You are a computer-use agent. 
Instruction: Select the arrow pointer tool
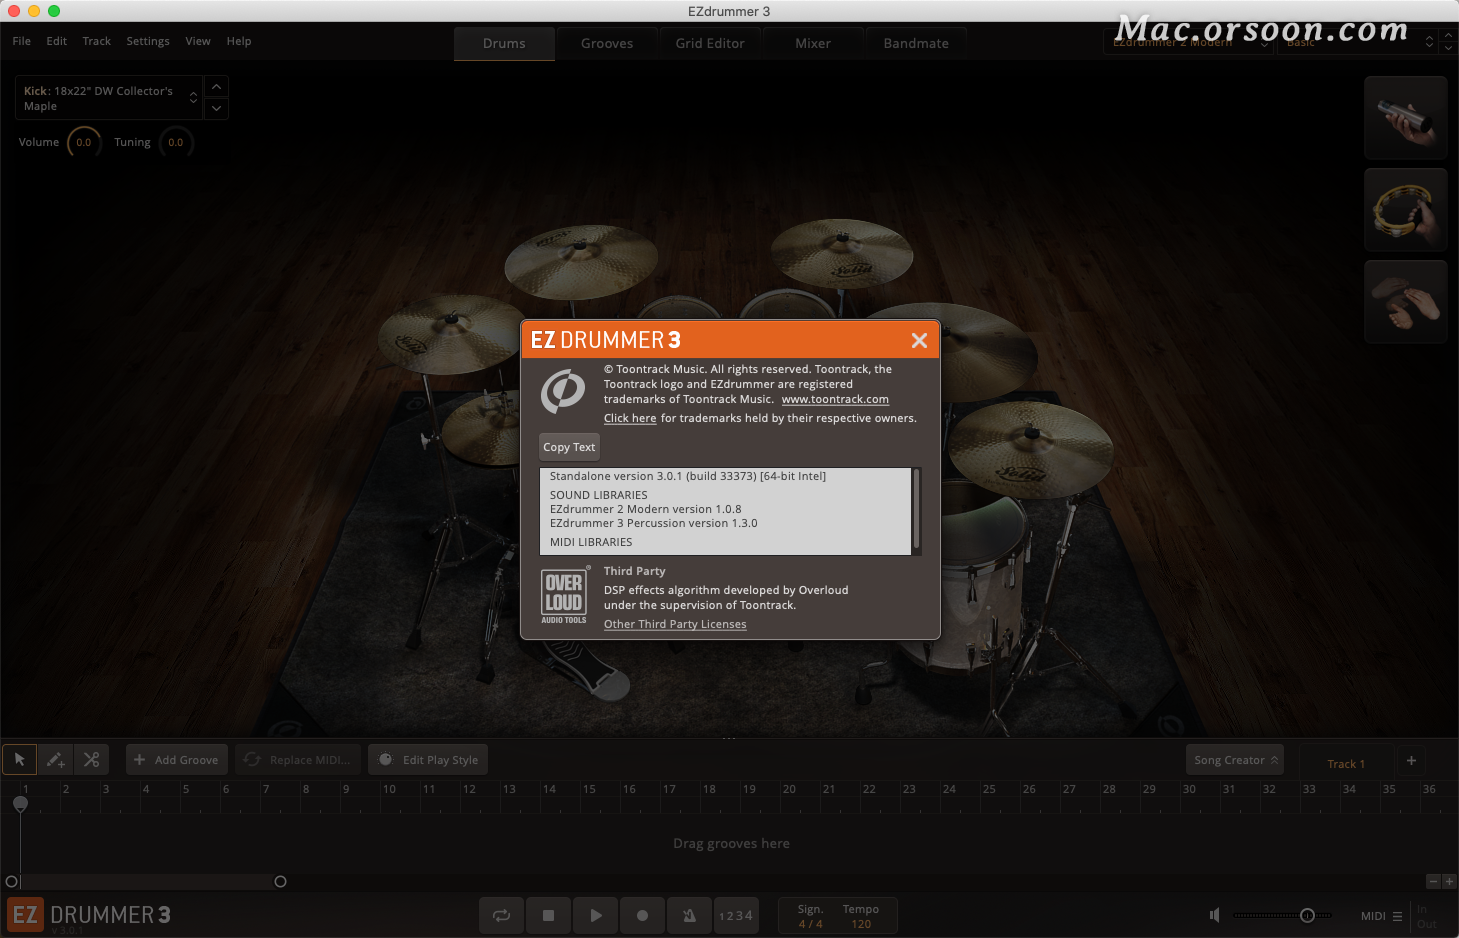[x=19, y=760]
